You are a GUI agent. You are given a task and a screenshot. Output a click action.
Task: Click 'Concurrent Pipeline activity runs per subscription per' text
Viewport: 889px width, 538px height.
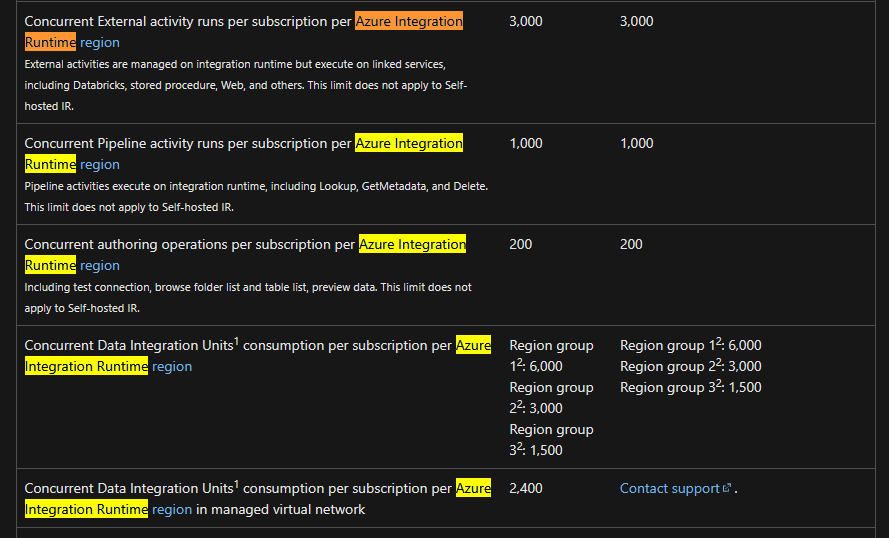pyautogui.click(x=188, y=143)
